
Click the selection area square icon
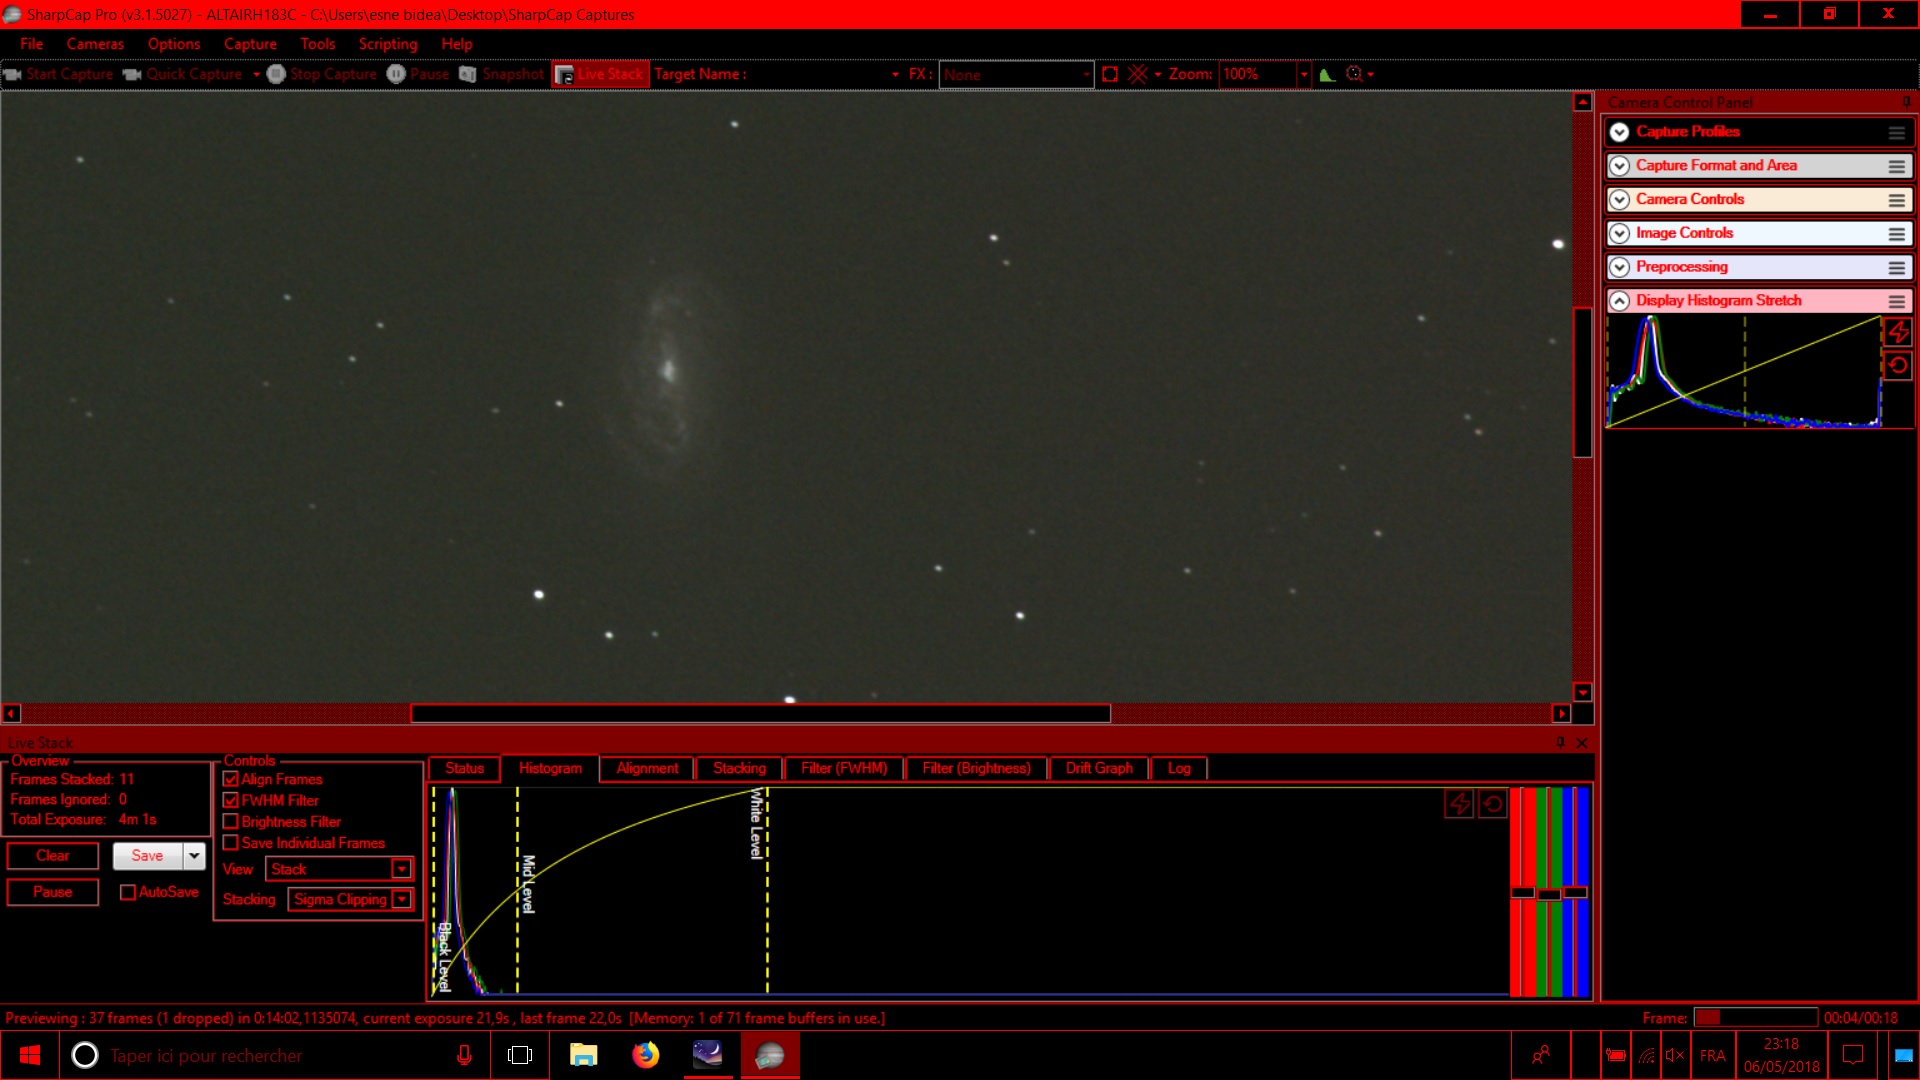pos(1110,74)
